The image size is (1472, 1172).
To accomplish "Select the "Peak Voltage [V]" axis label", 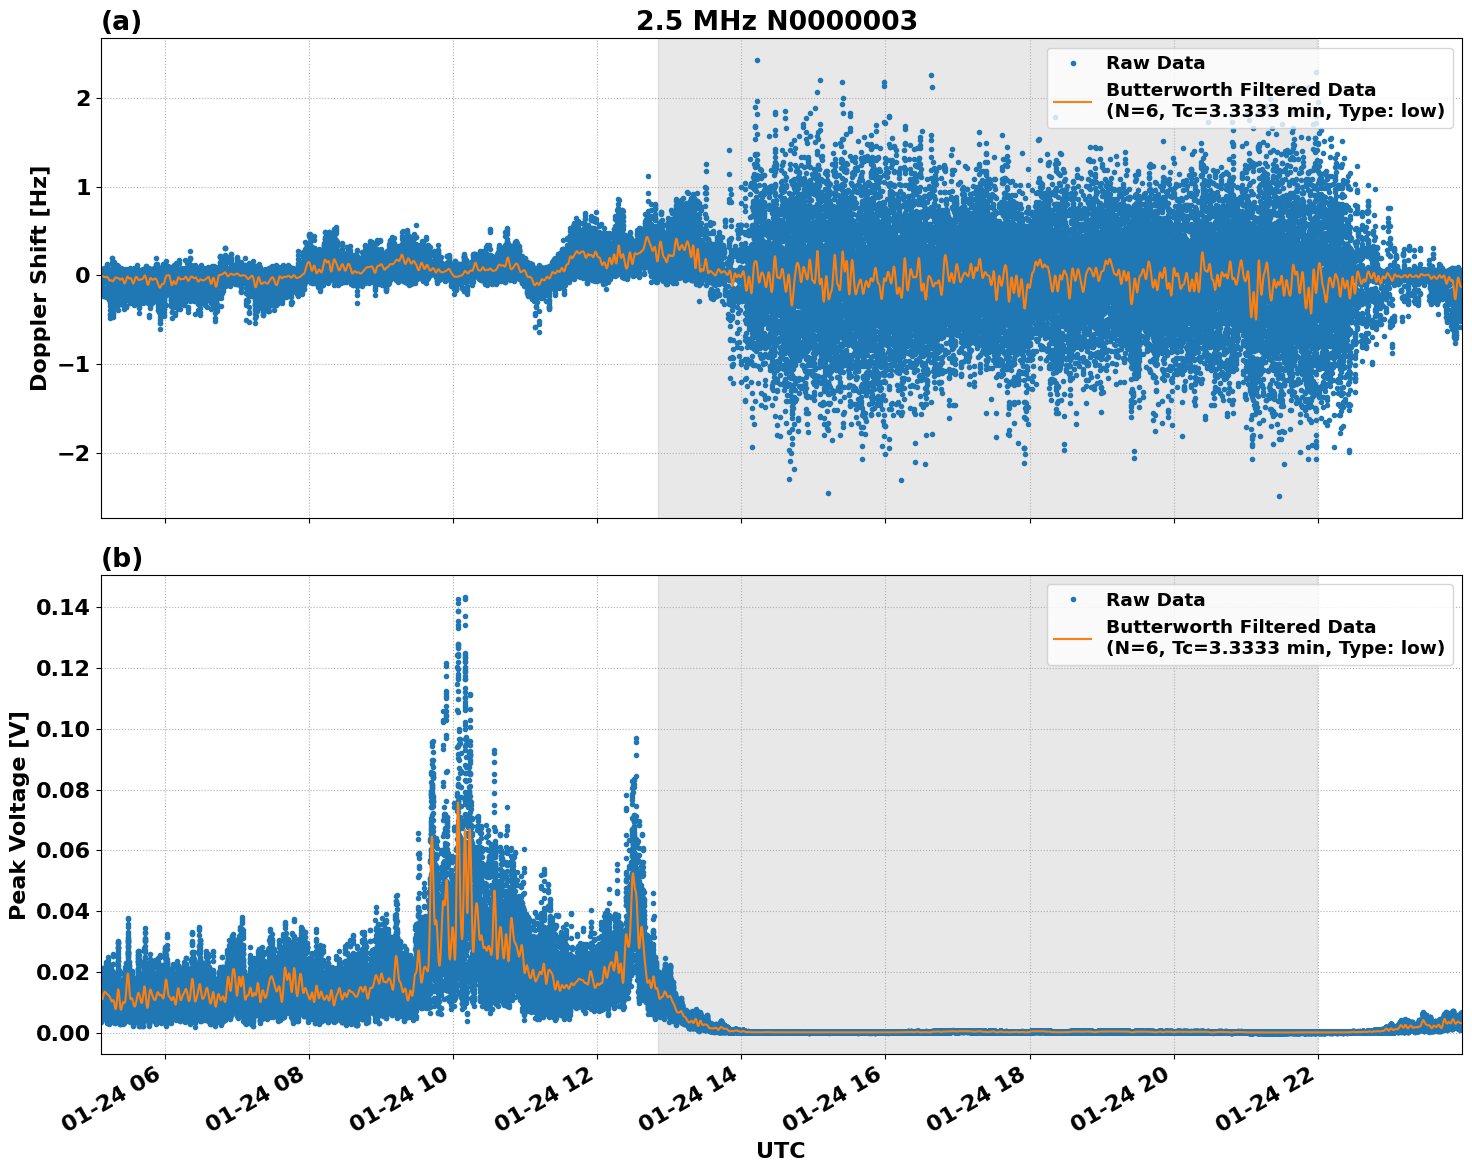I will (x=18, y=815).
